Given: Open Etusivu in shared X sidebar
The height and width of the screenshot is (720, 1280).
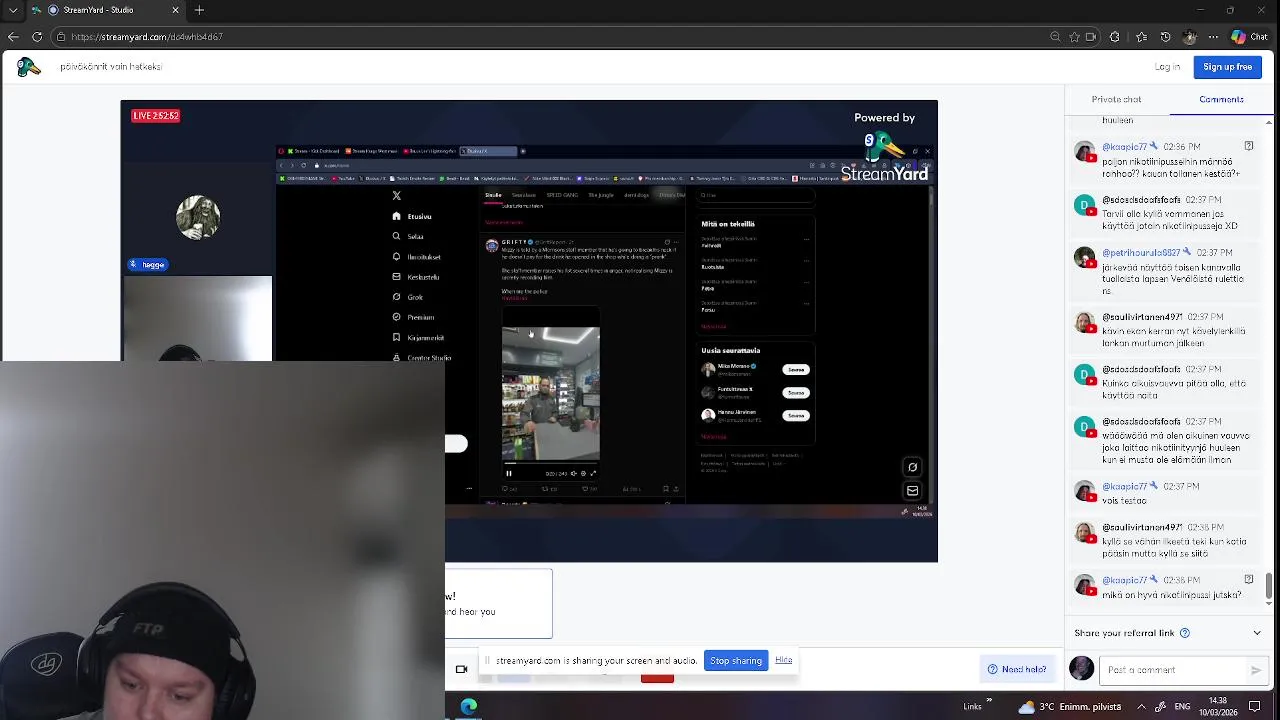Looking at the screenshot, I should click(x=413, y=216).
